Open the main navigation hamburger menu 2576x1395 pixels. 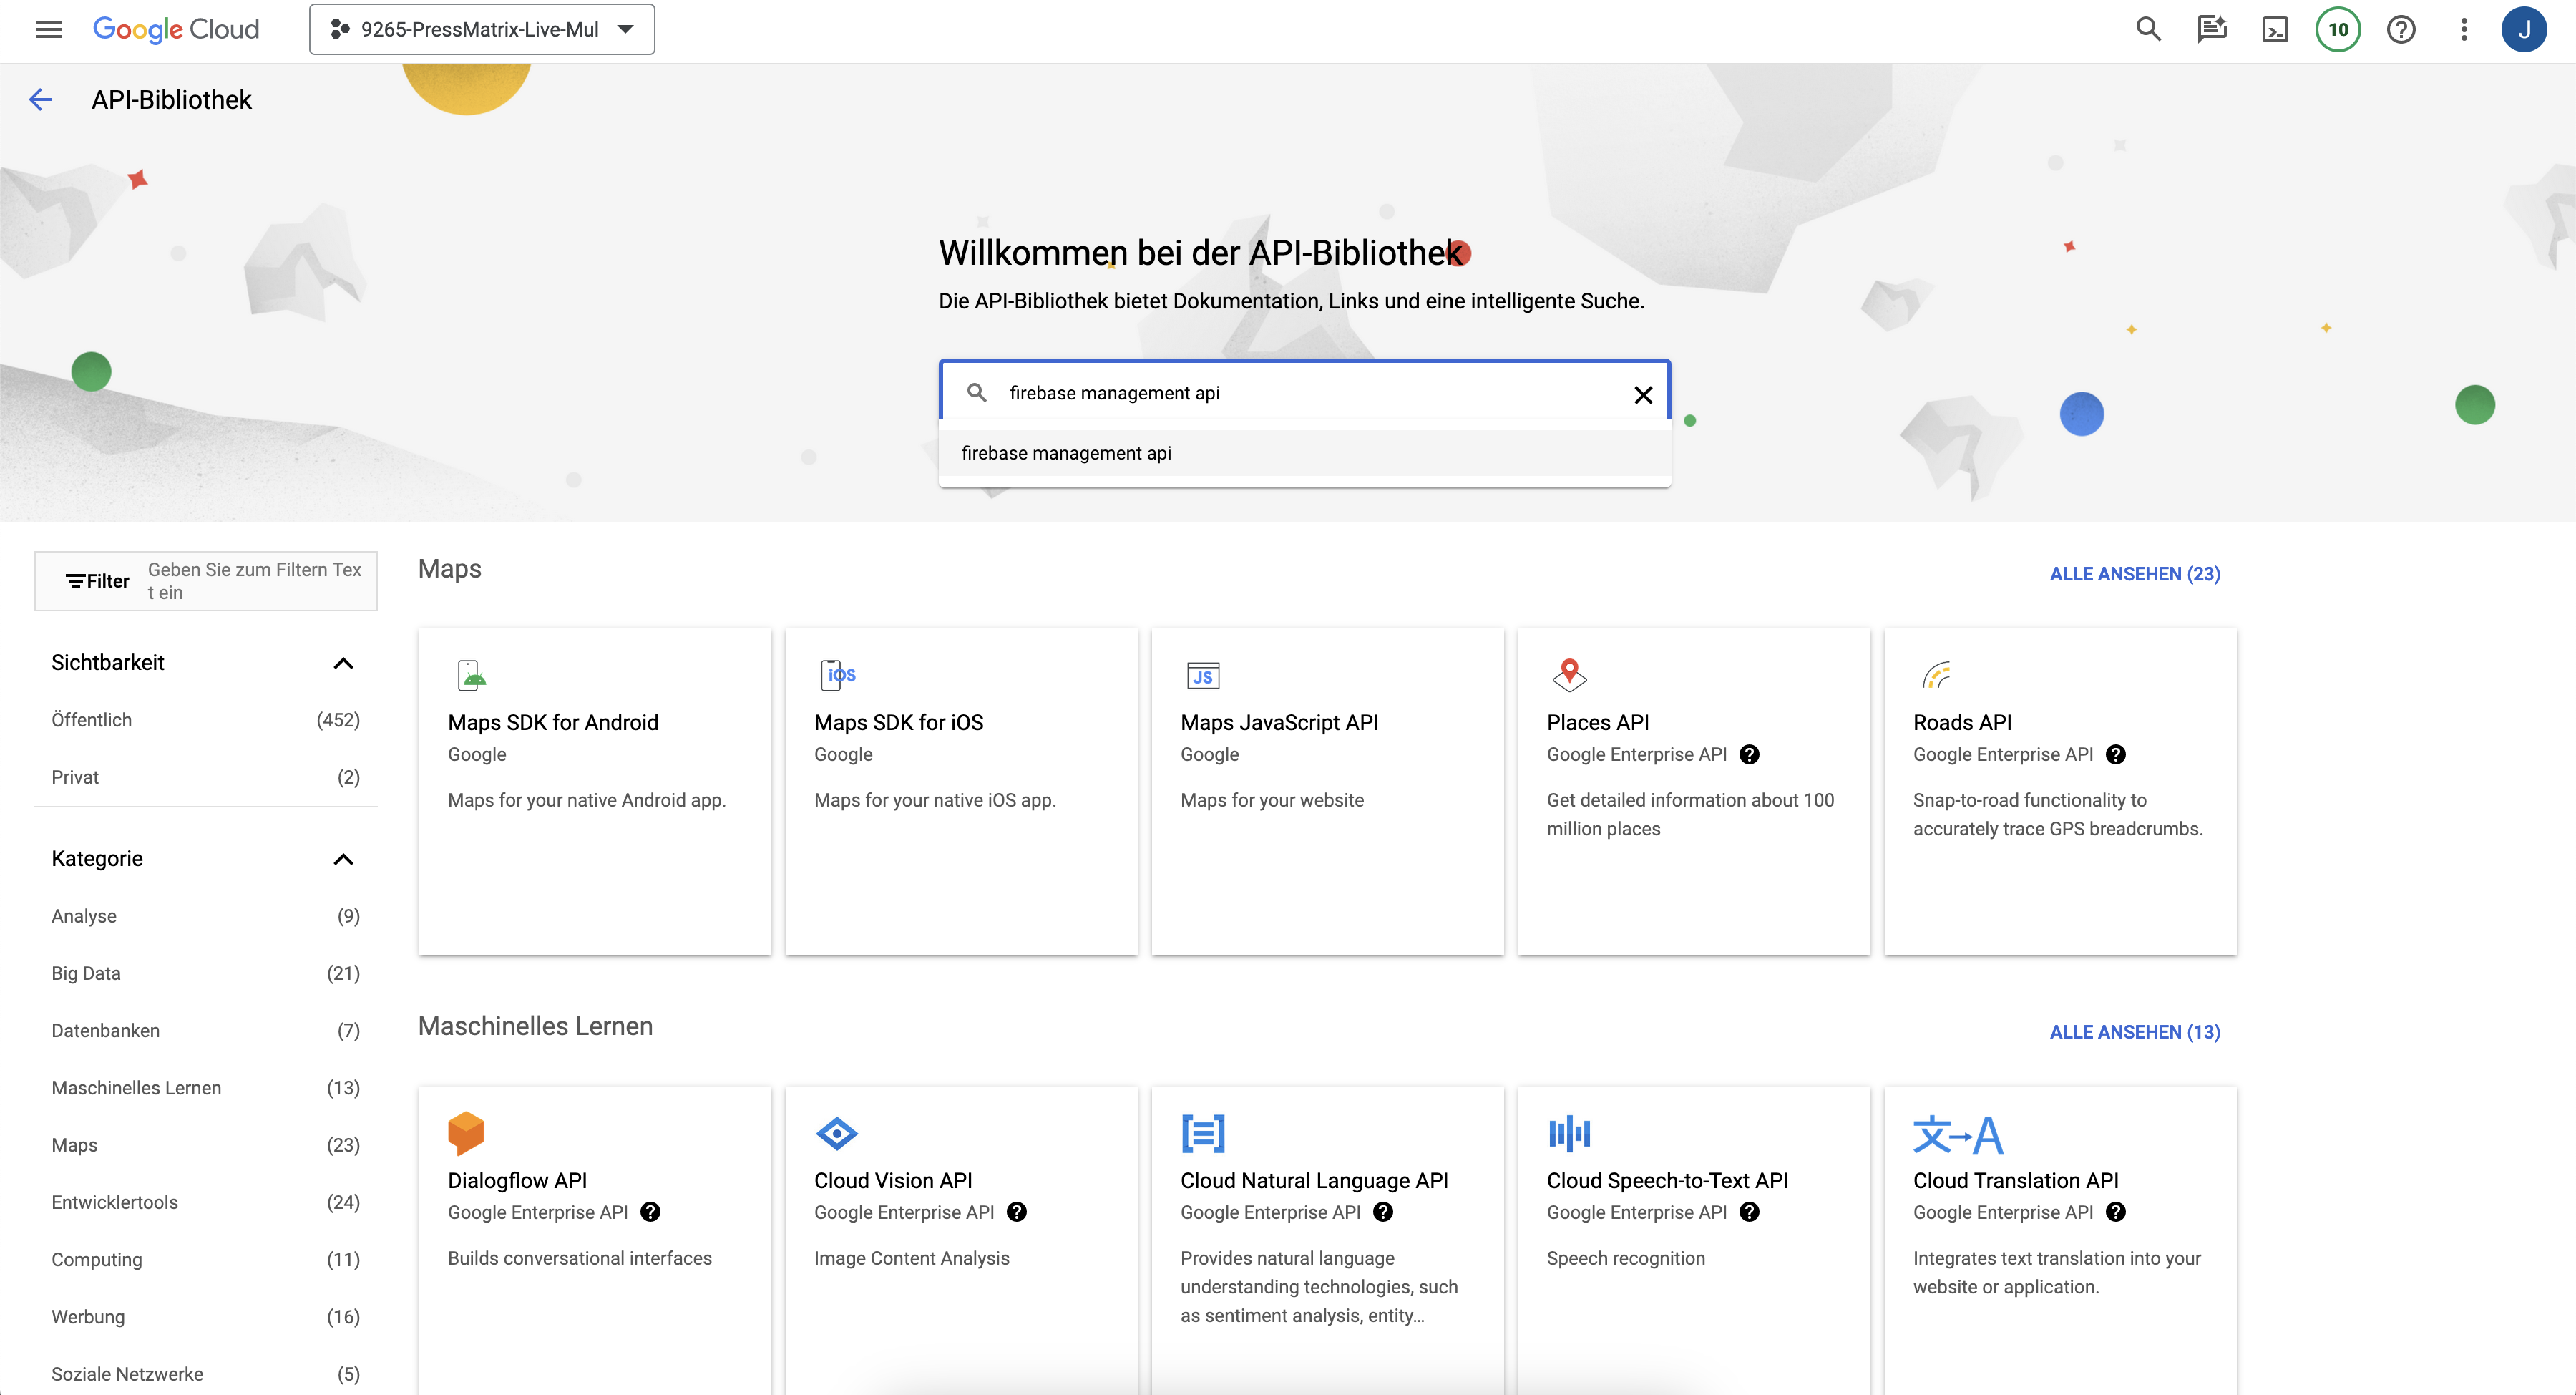click(48, 29)
